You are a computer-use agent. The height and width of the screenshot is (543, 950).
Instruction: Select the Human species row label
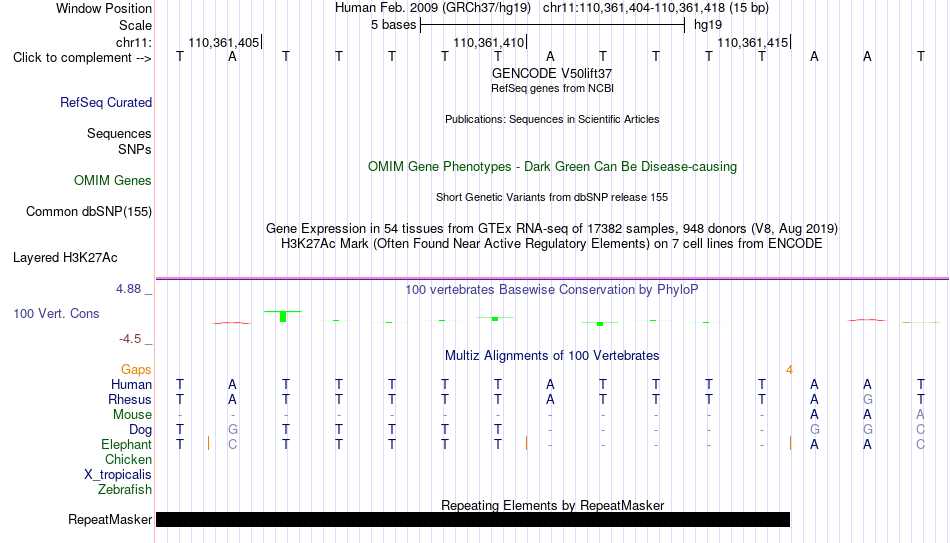(131, 385)
